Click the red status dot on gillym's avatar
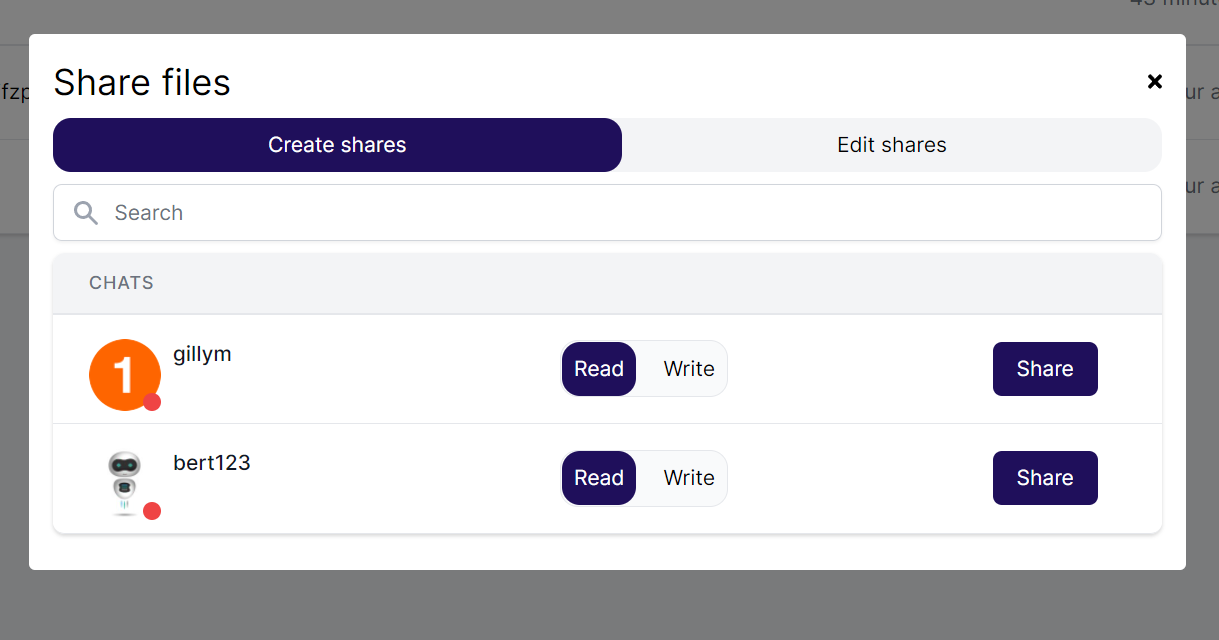This screenshot has width=1219, height=640. tap(153, 403)
